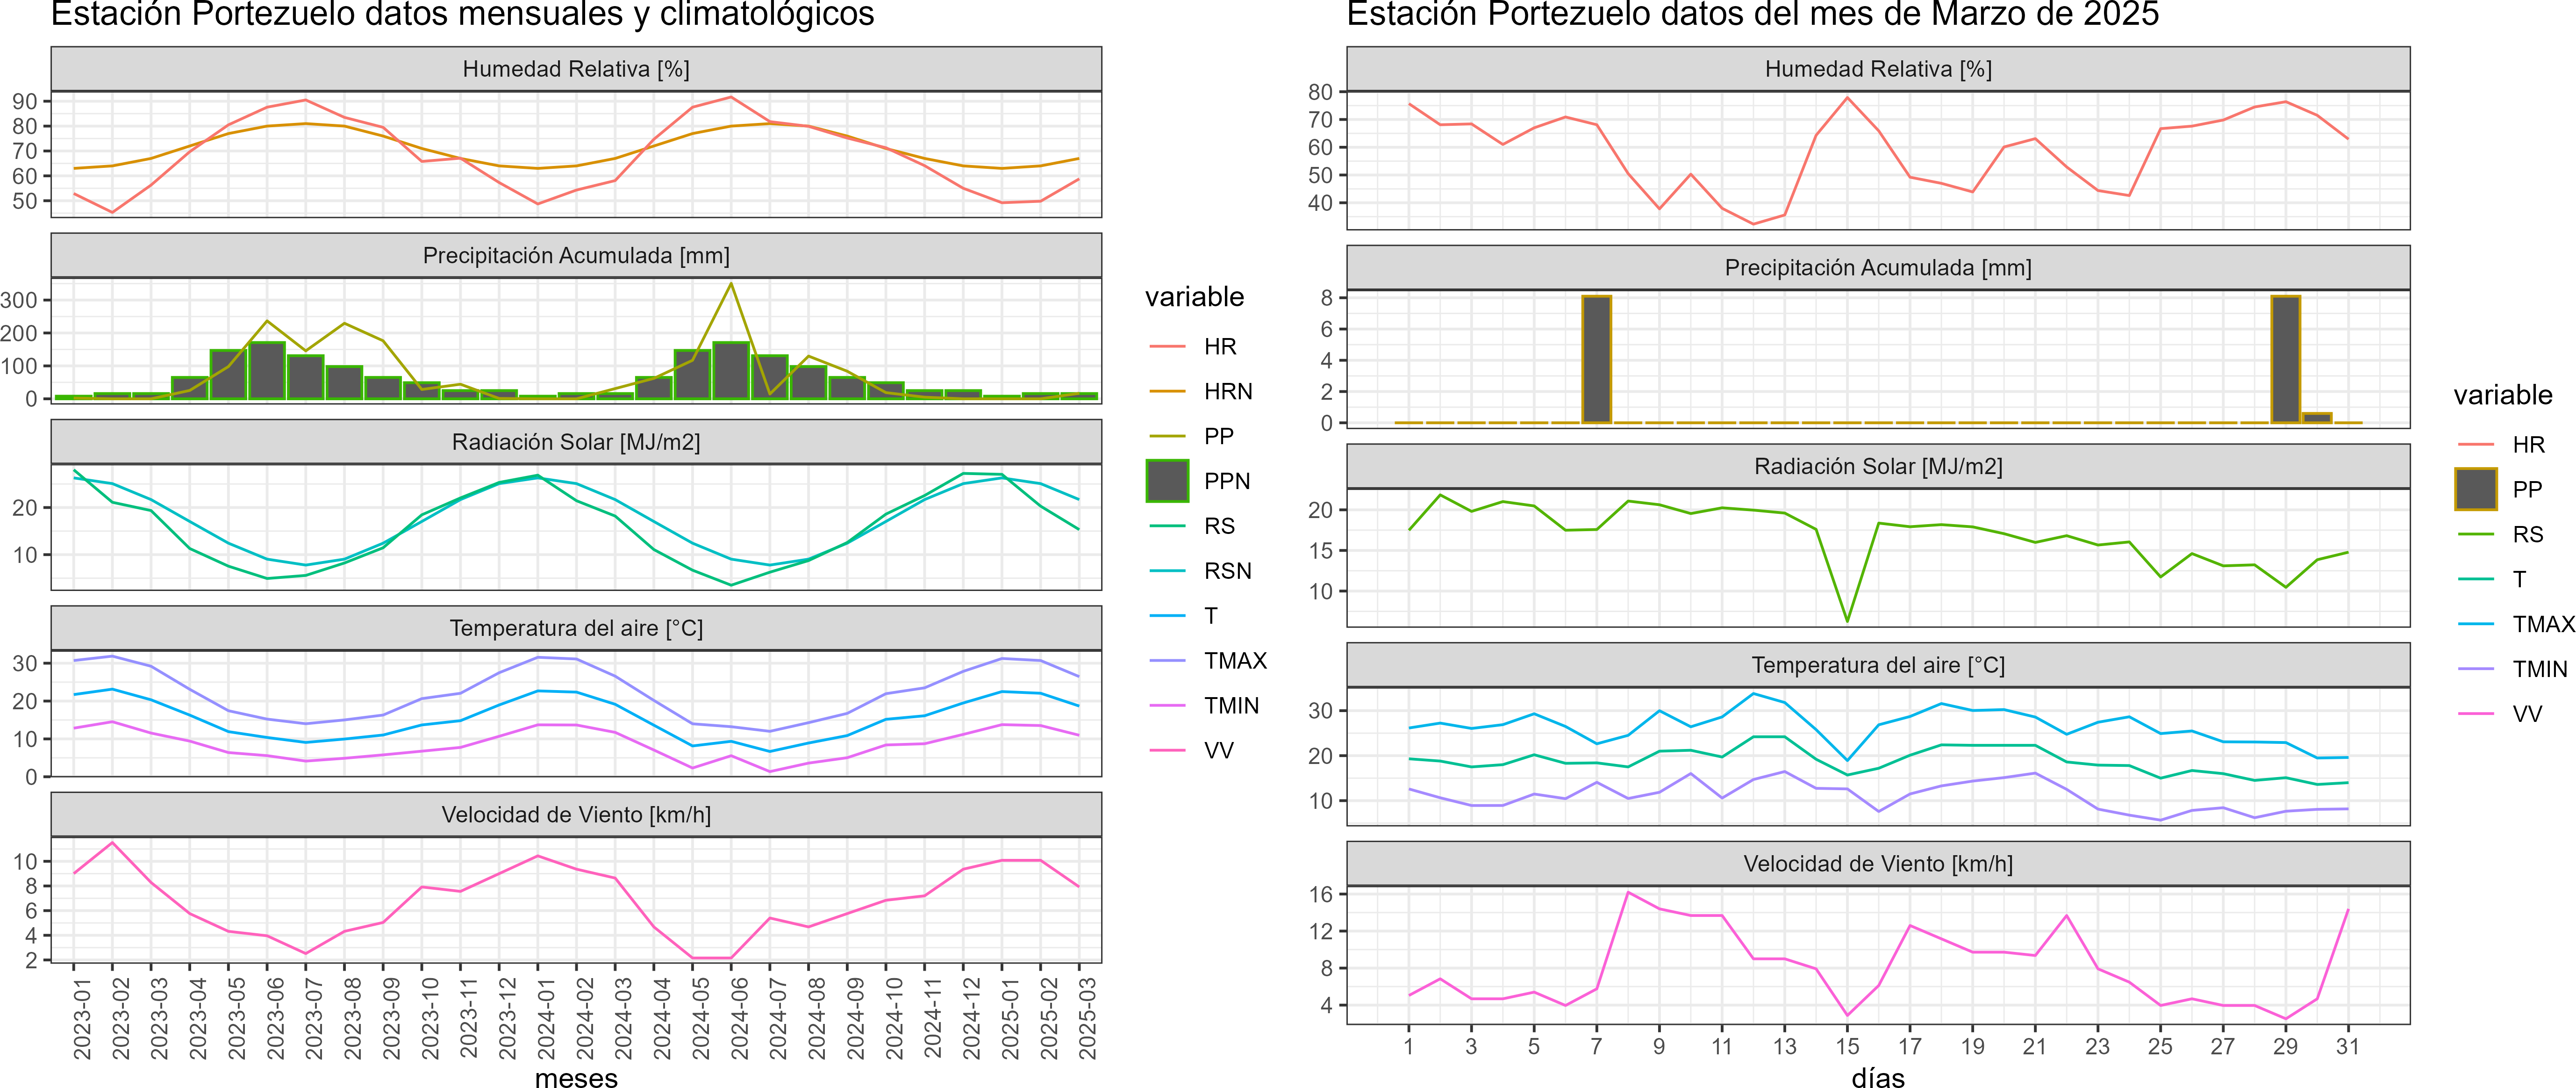Click title Estación Portezuelo datos mensuales y climatológicos
The width and height of the screenshot is (2576, 1088).
pyautogui.click(x=462, y=14)
